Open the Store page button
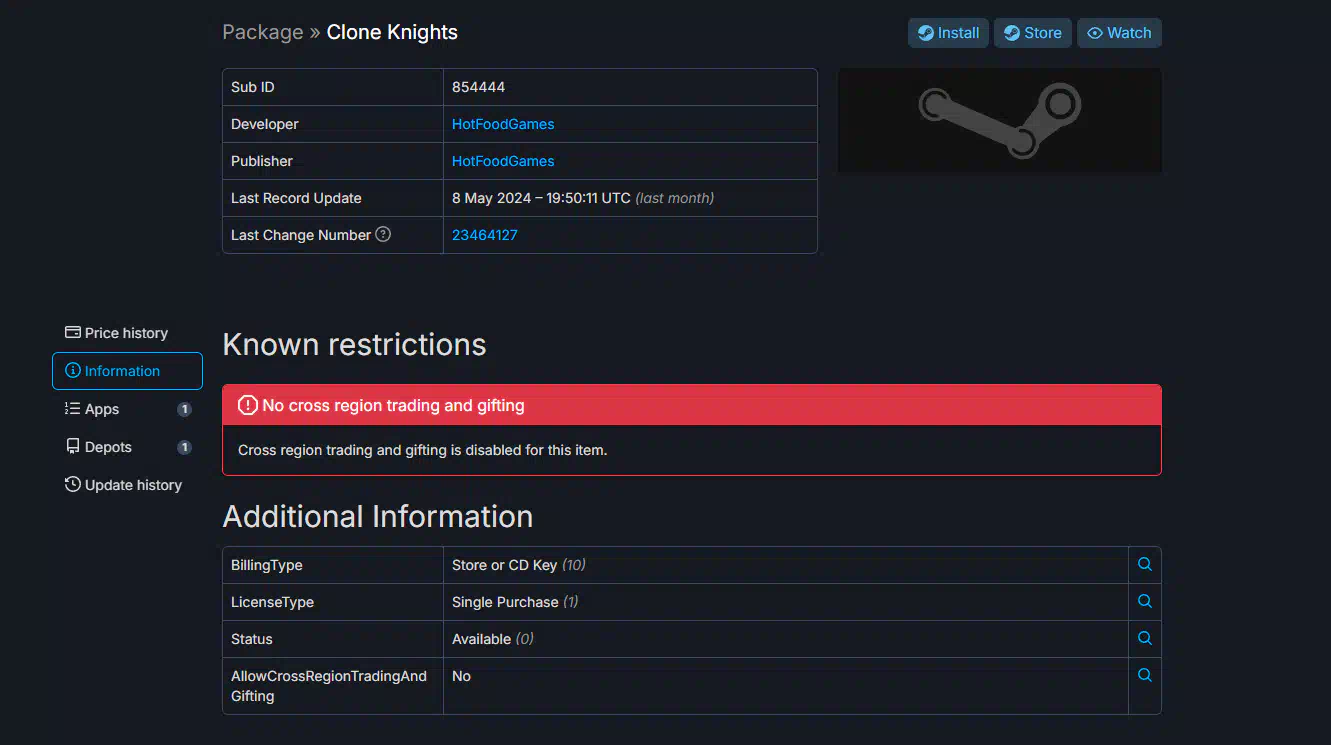 (x=1033, y=33)
